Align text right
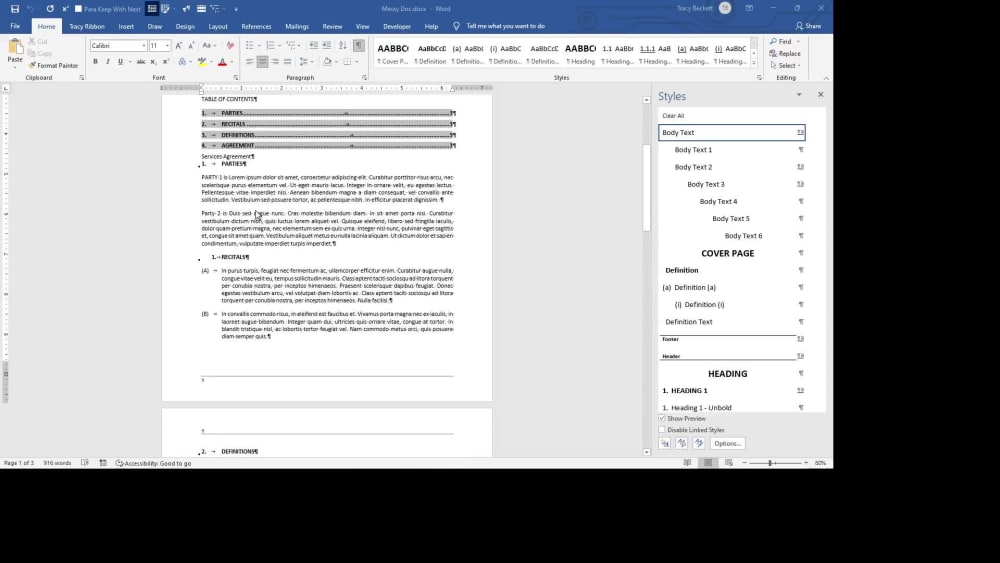Screen dimensions: 1000x563 (275, 62)
